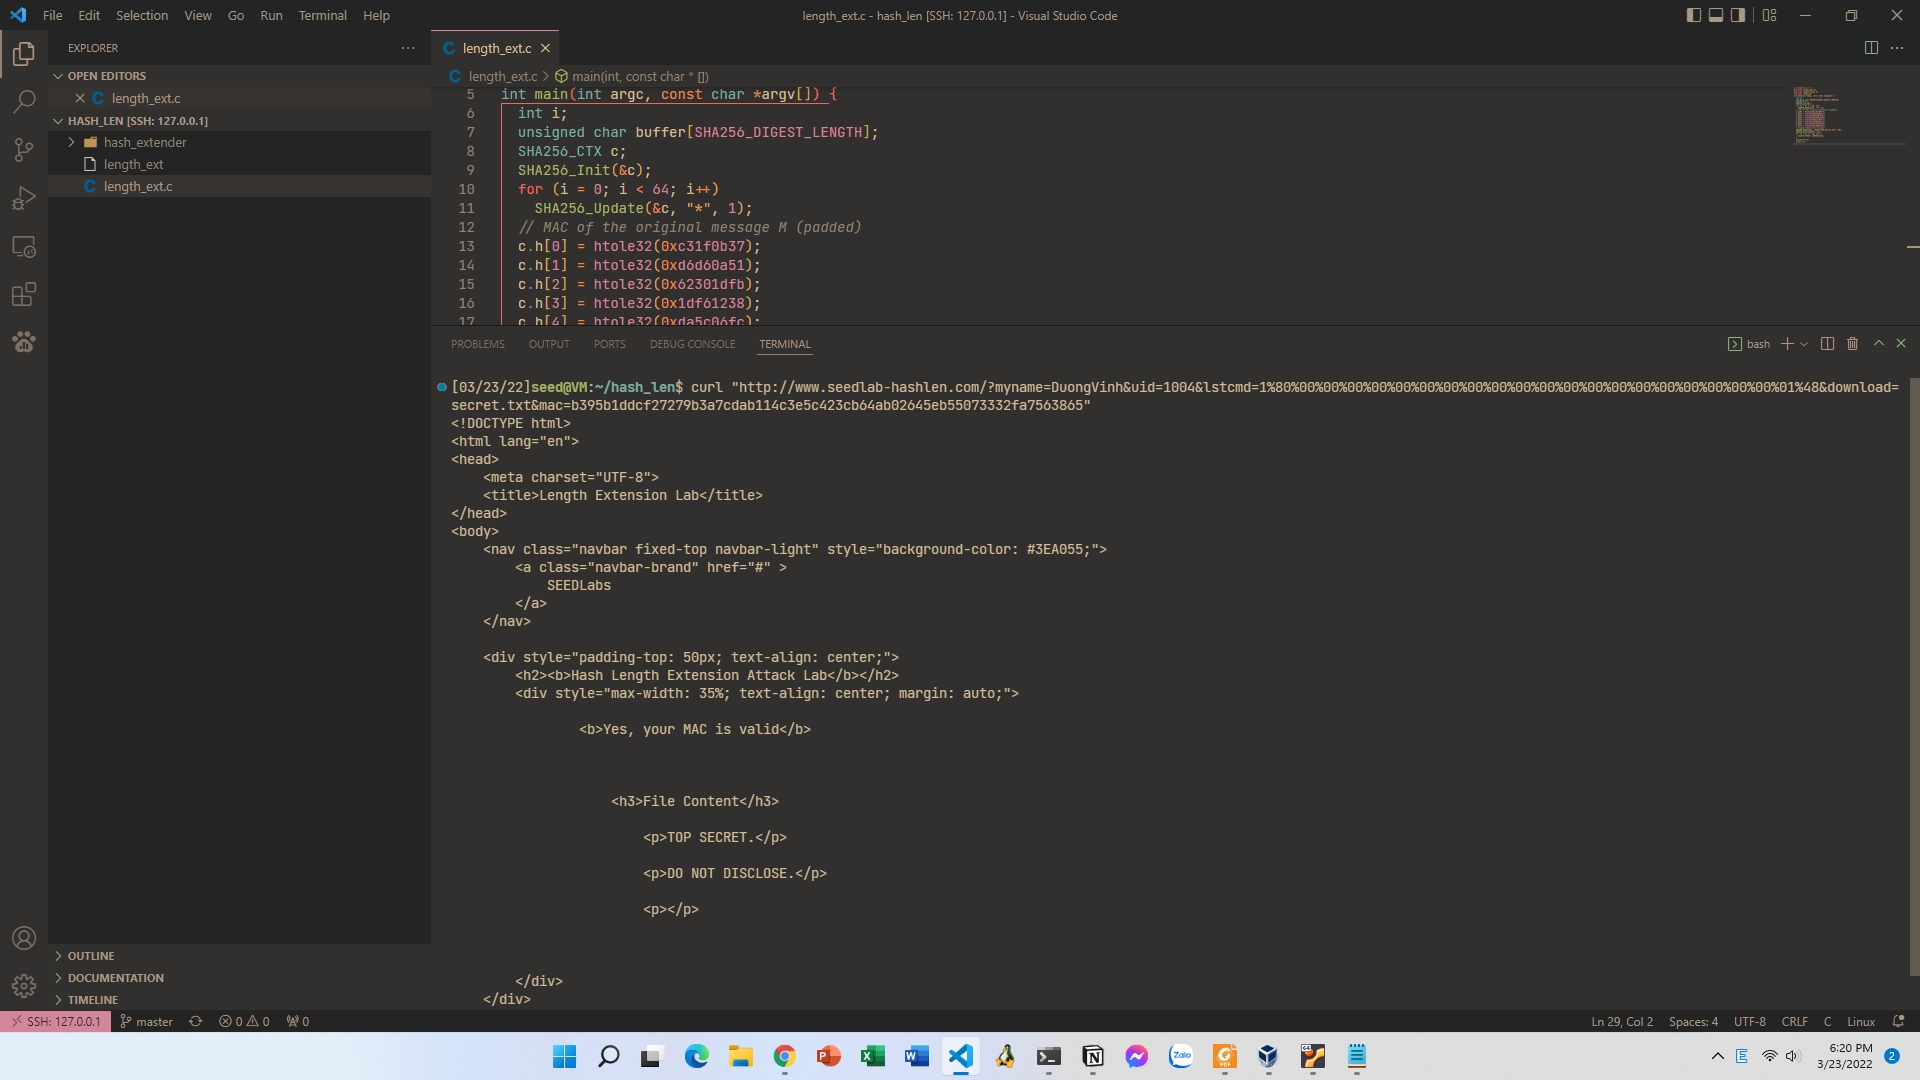1920x1080 pixels.
Task: Toggle the Panel layout button
Action: pos(1716,15)
